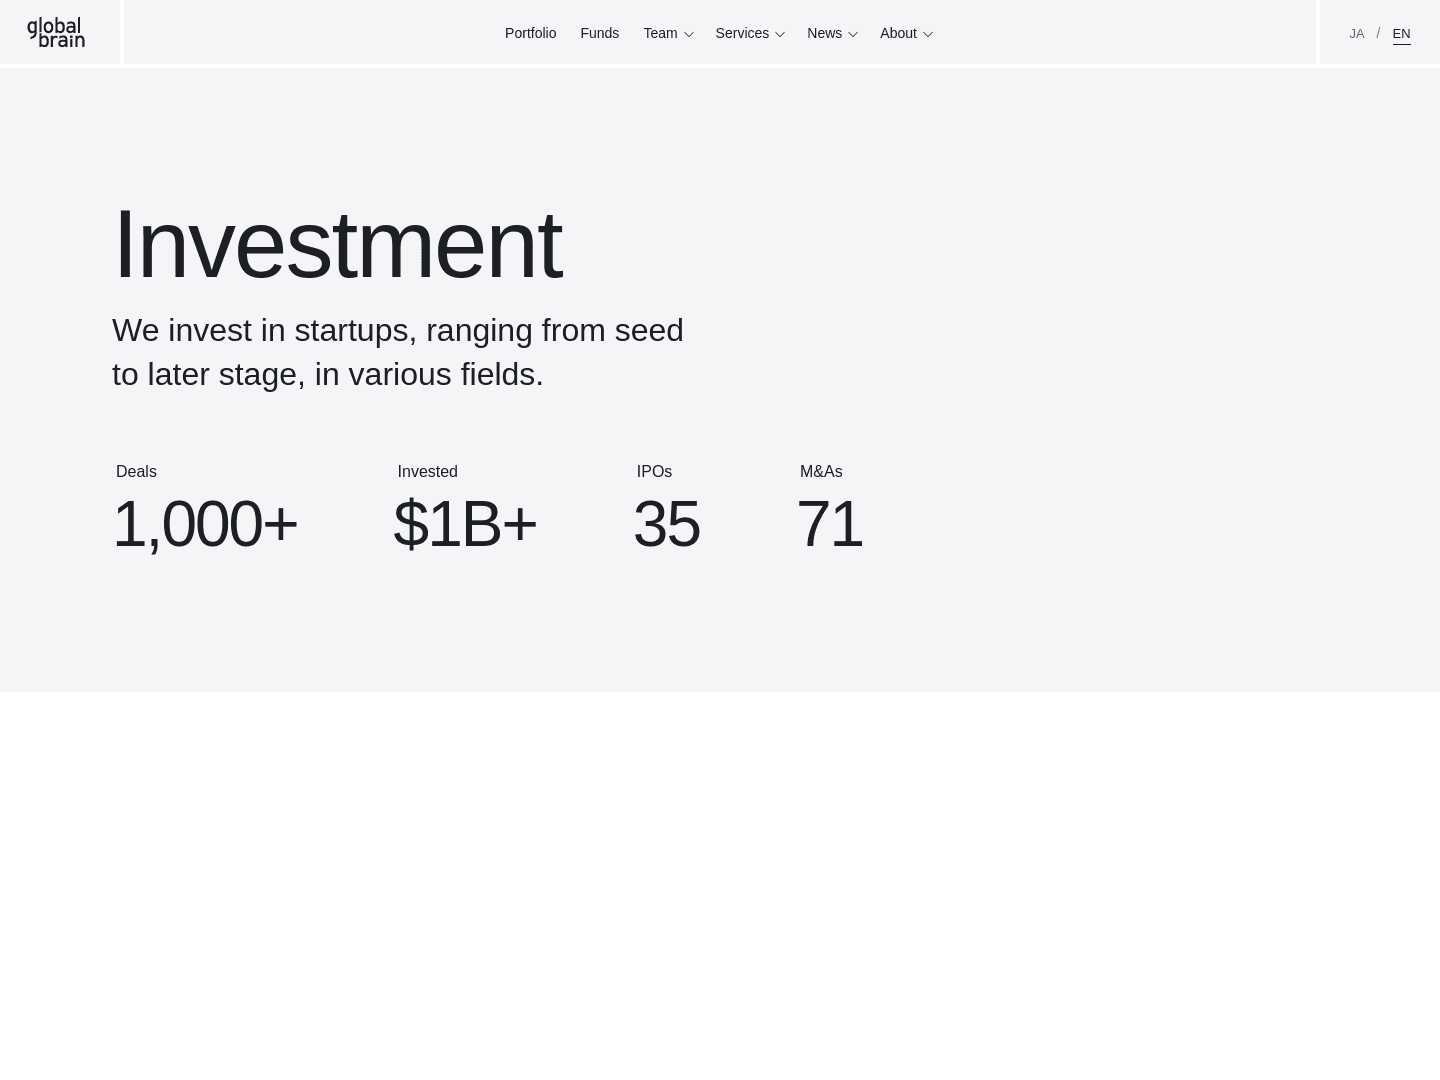
Task: Click the Team menu label
Action: click(x=660, y=33)
